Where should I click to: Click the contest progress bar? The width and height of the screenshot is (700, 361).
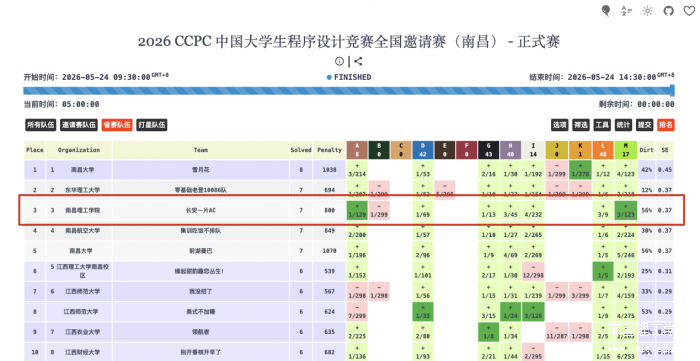348,91
